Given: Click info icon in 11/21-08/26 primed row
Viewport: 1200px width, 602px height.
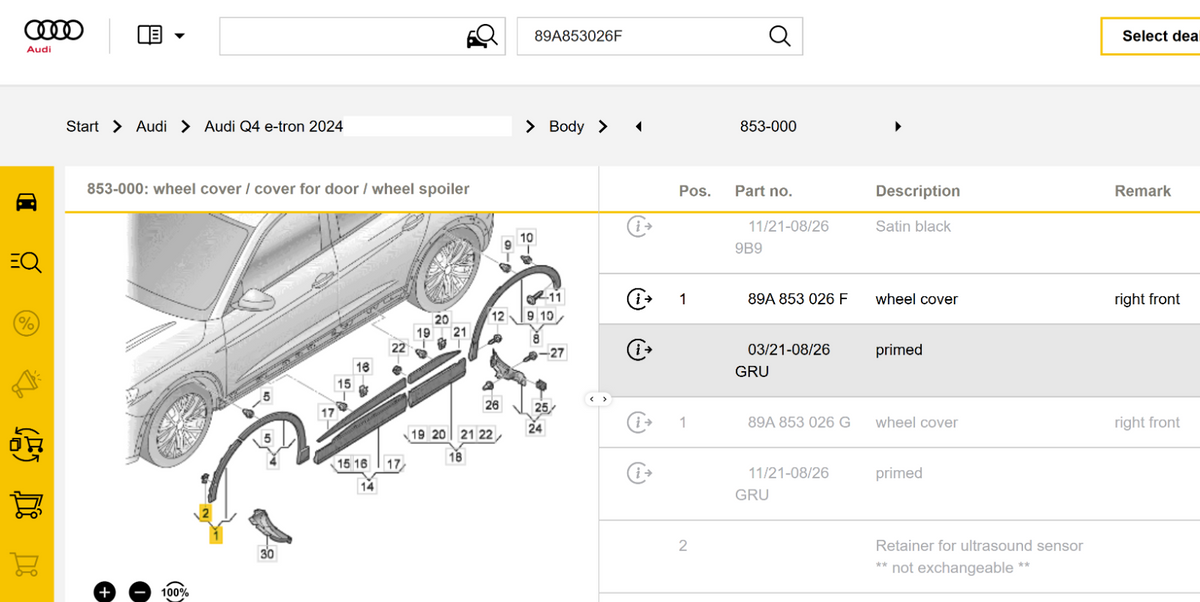Looking at the screenshot, I should (x=639, y=473).
